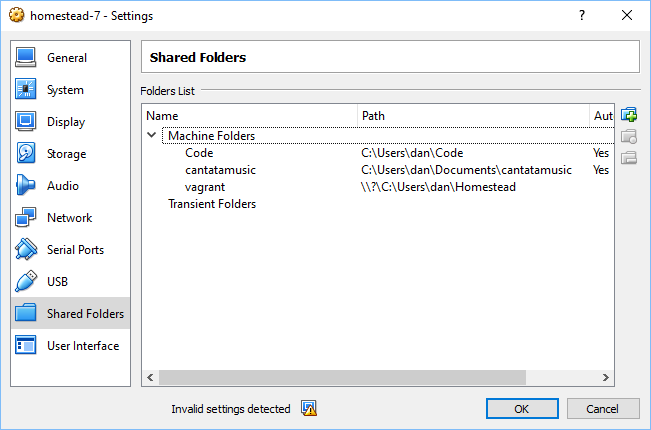Open the Audio settings page
The image size is (651, 430).
click(x=62, y=186)
